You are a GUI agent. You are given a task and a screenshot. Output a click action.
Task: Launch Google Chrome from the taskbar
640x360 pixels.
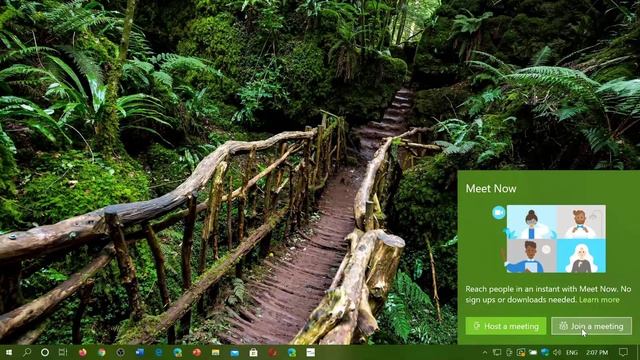[102, 352]
